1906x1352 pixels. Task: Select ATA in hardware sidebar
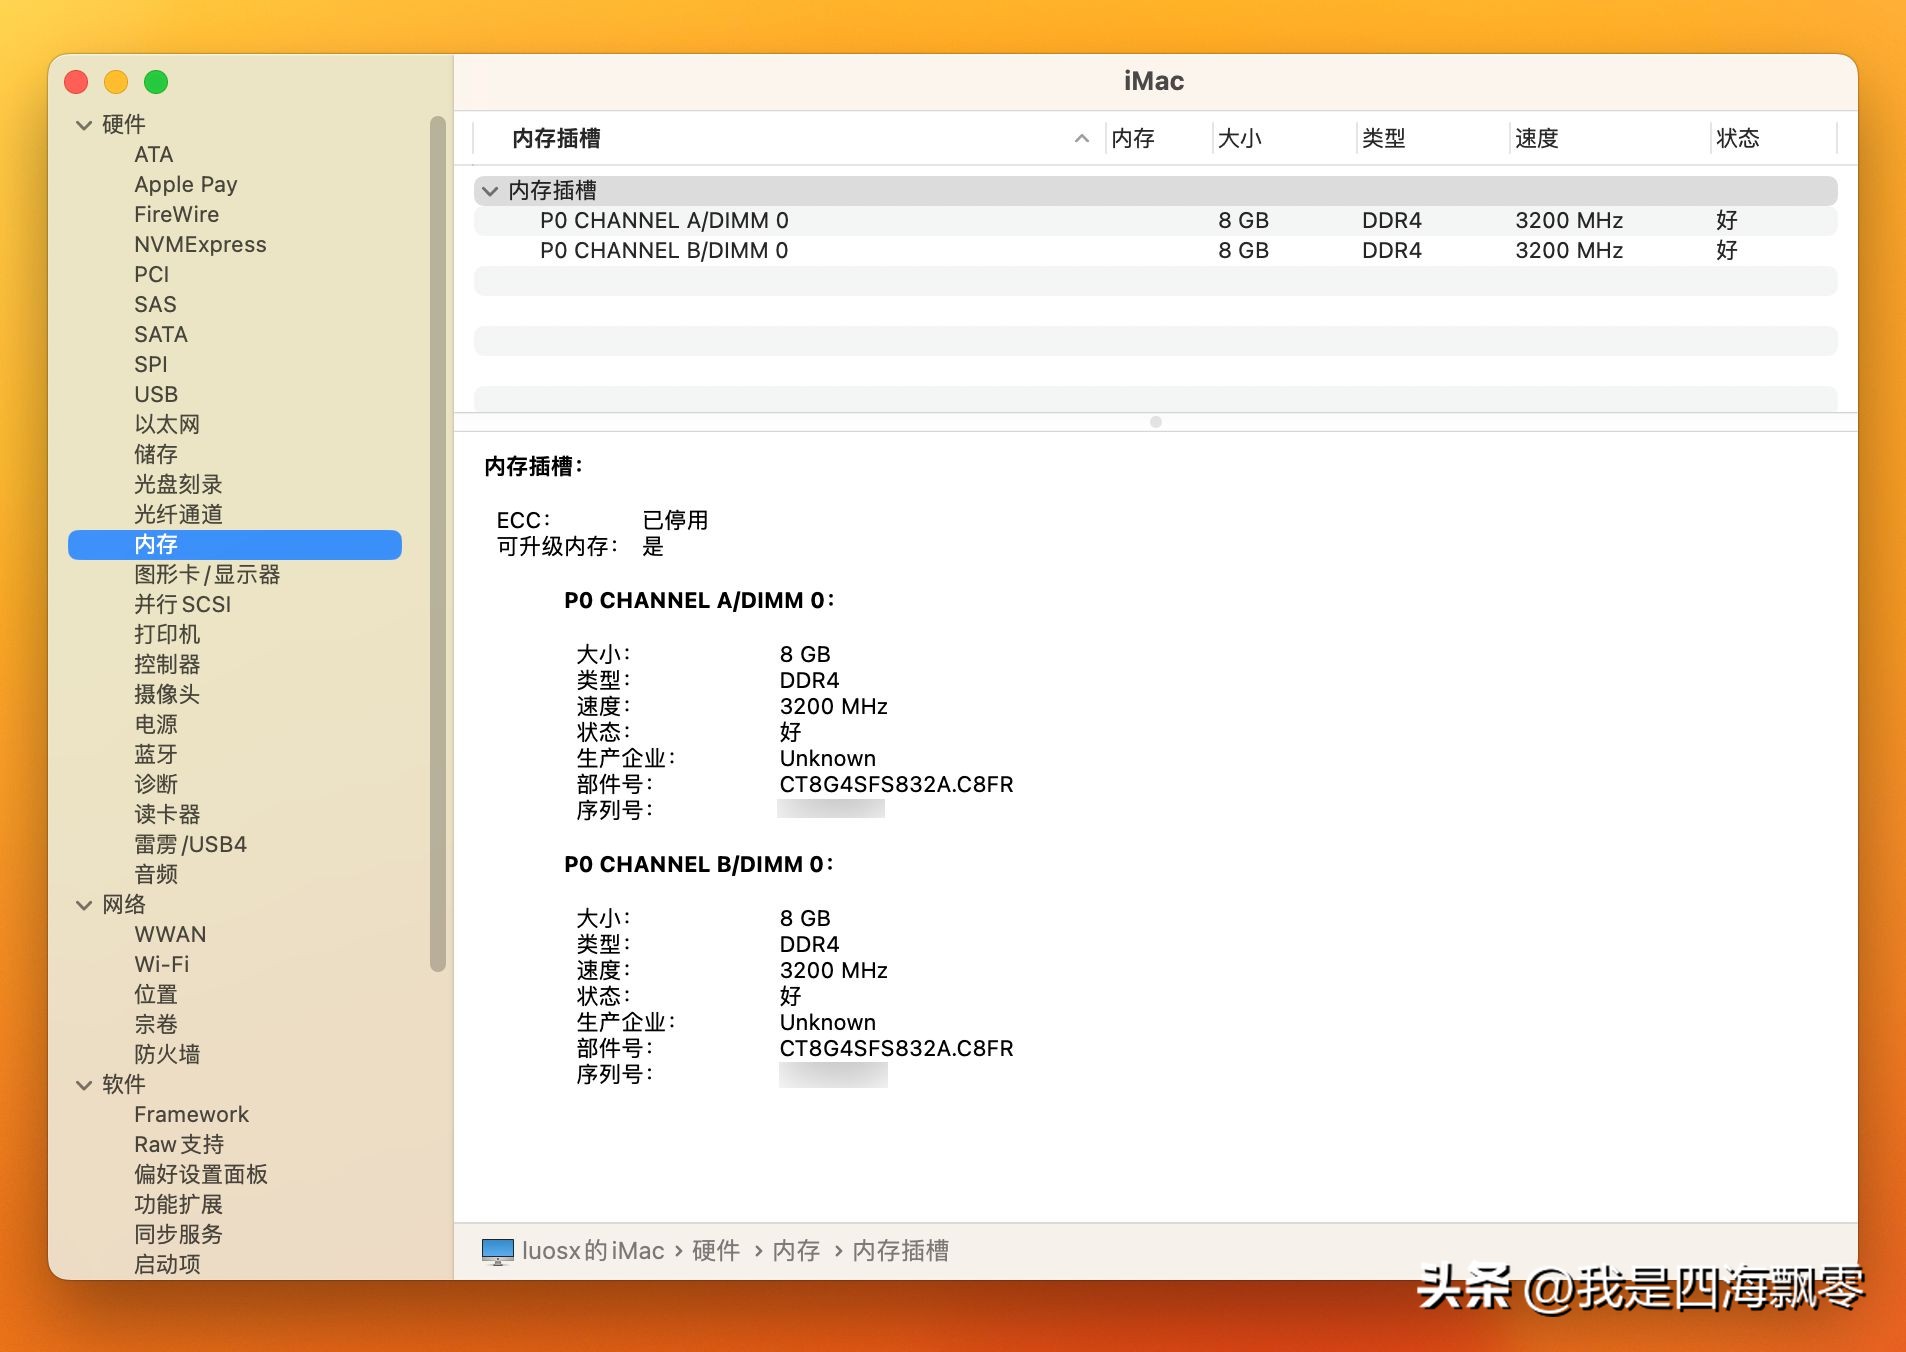pos(152,154)
